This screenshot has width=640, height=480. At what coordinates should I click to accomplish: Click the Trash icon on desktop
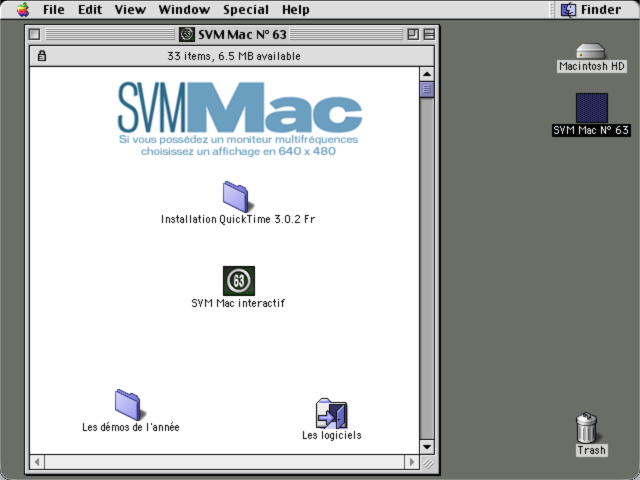click(587, 427)
